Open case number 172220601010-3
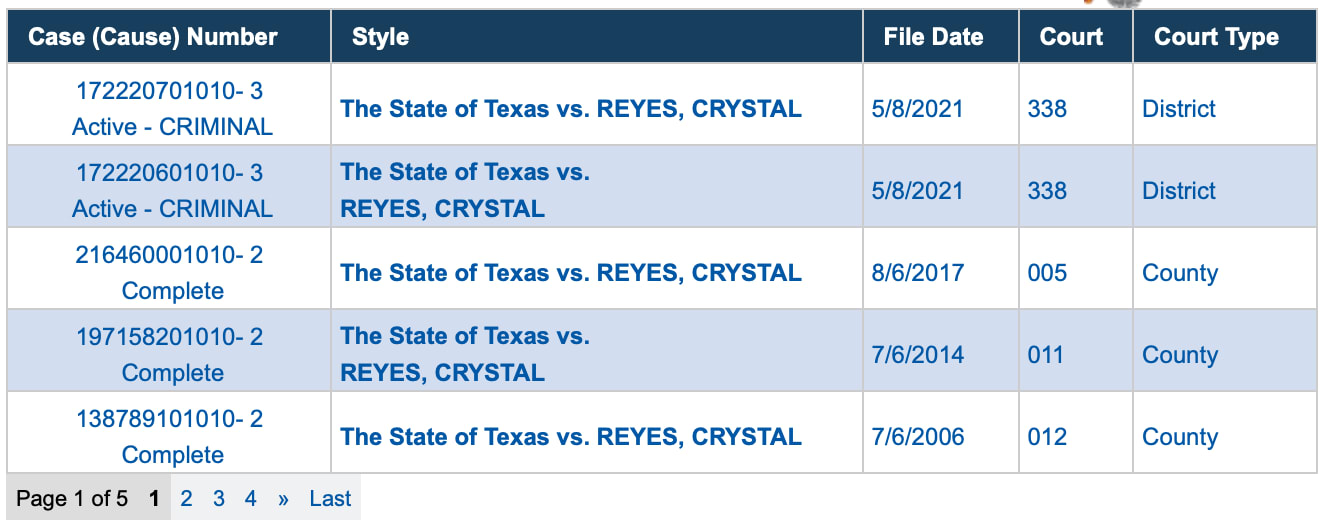The image size is (1326, 520). [169, 173]
